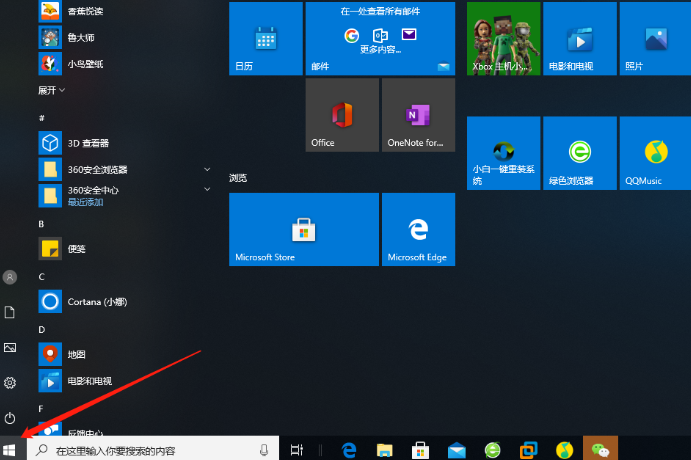The image size is (691, 460).
Task: Open 地图 maps app
Action: coord(125,355)
